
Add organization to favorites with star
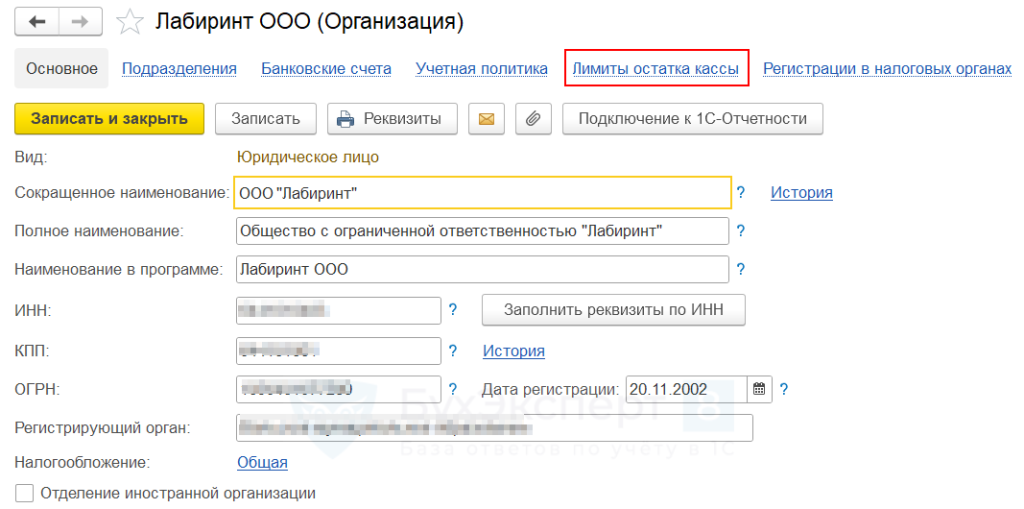[x=129, y=21]
